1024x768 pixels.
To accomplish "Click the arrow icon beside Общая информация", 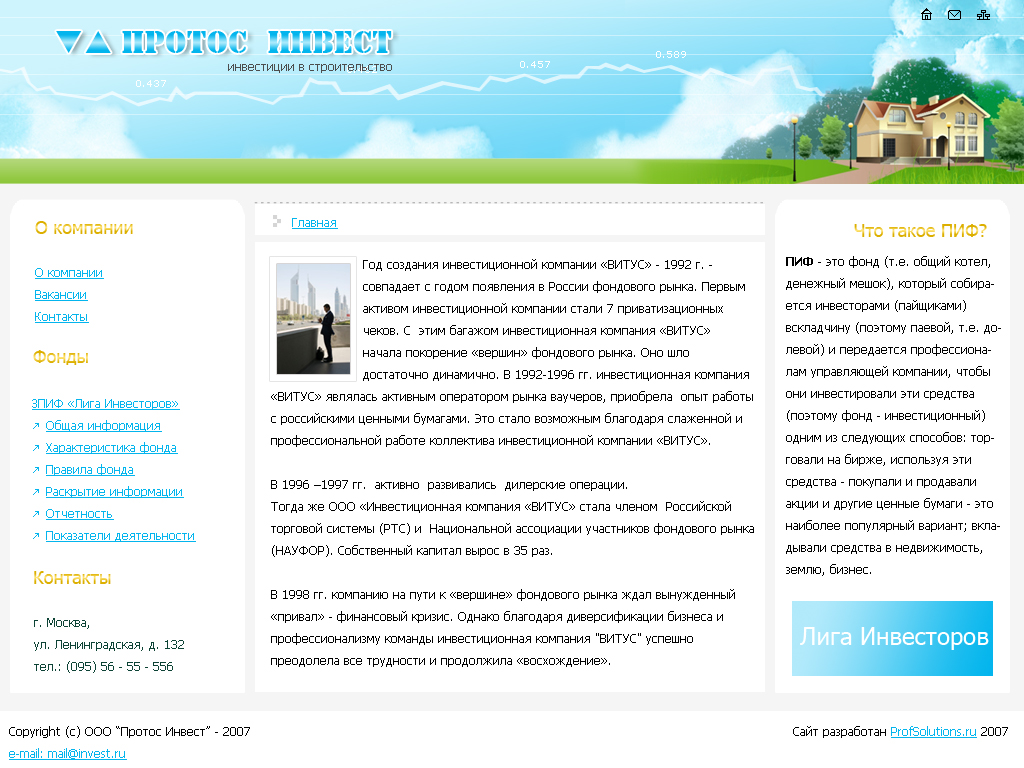I will point(35,425).
